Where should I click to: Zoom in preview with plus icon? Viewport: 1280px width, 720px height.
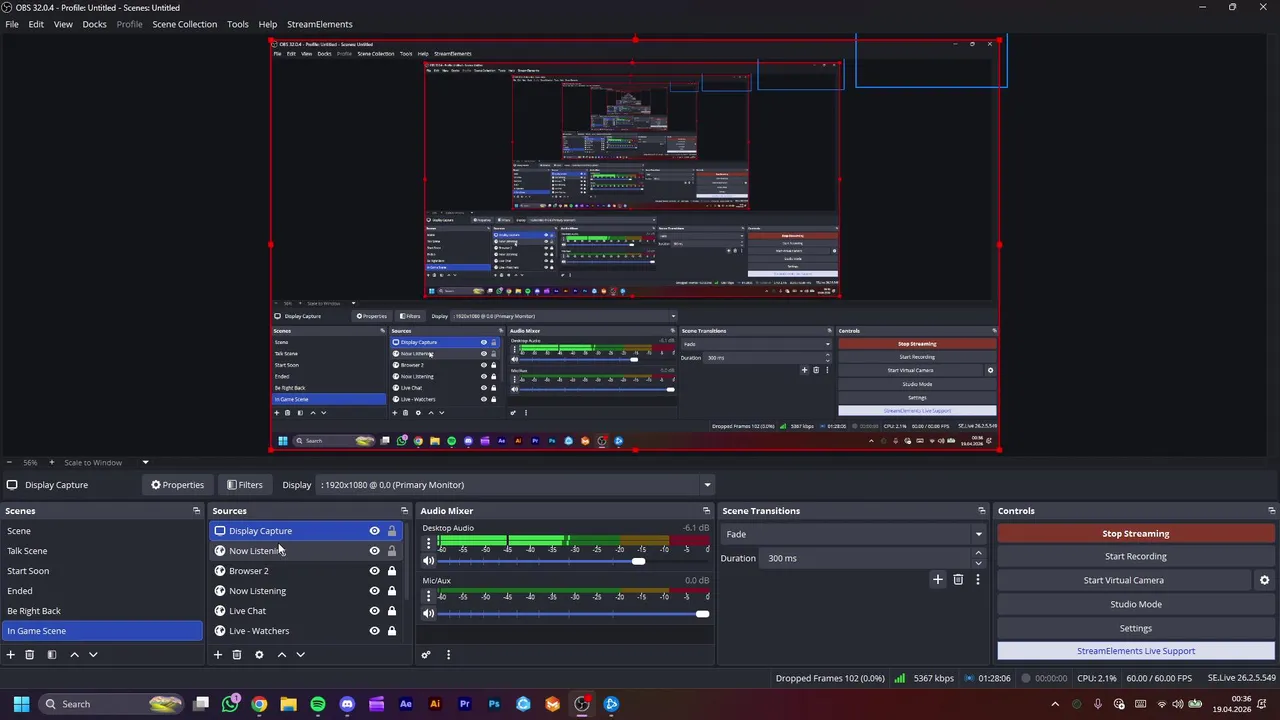tap(51, 462)
